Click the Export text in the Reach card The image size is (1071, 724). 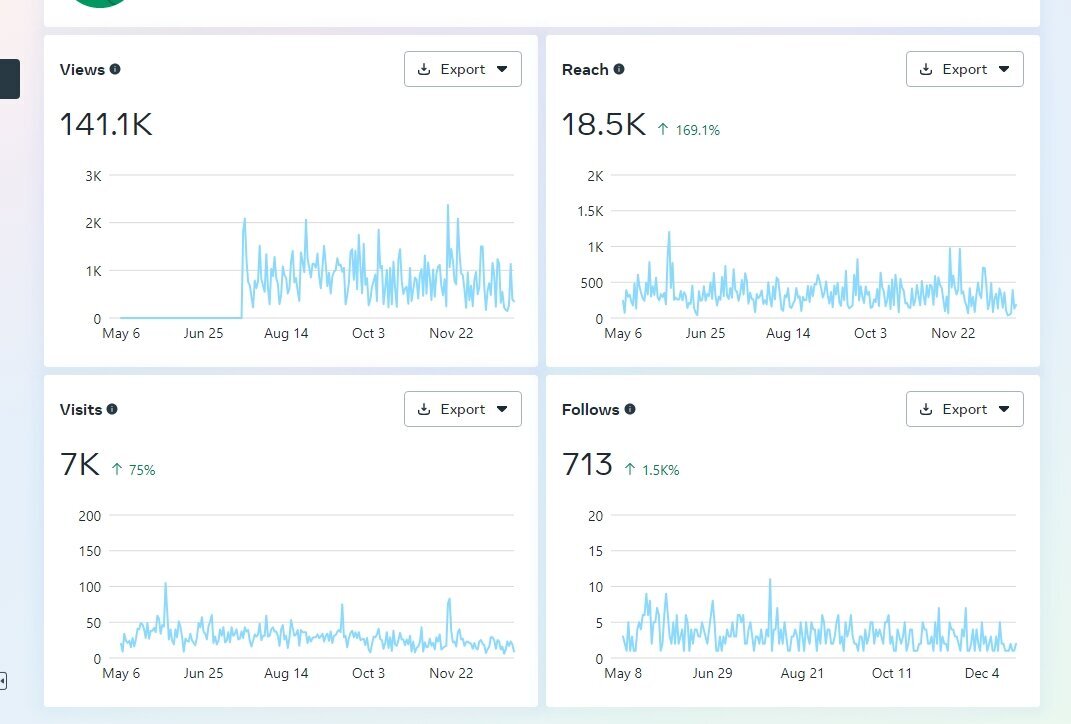click(x=964, y=70)
